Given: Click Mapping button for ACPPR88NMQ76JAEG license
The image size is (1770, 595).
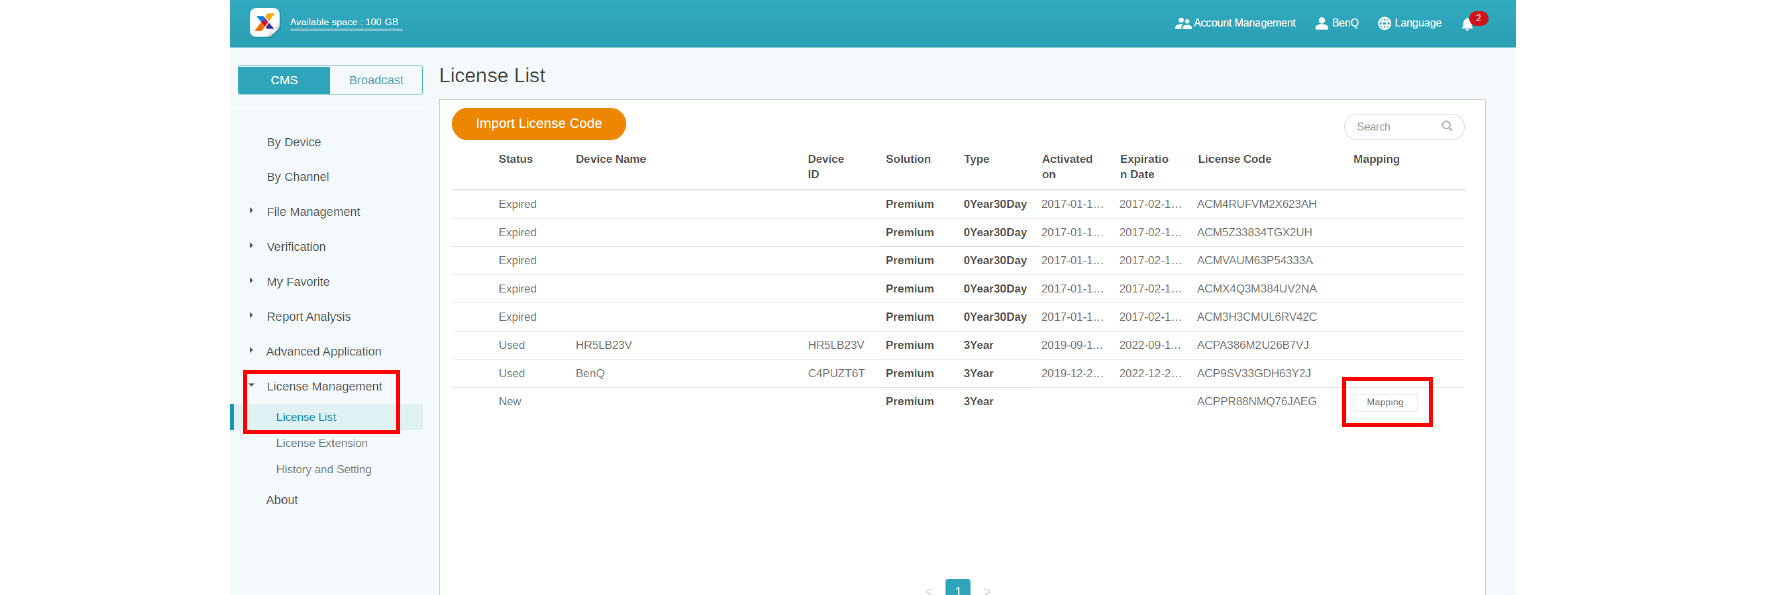Looking at the screenshot, I should pos(1385,402).
